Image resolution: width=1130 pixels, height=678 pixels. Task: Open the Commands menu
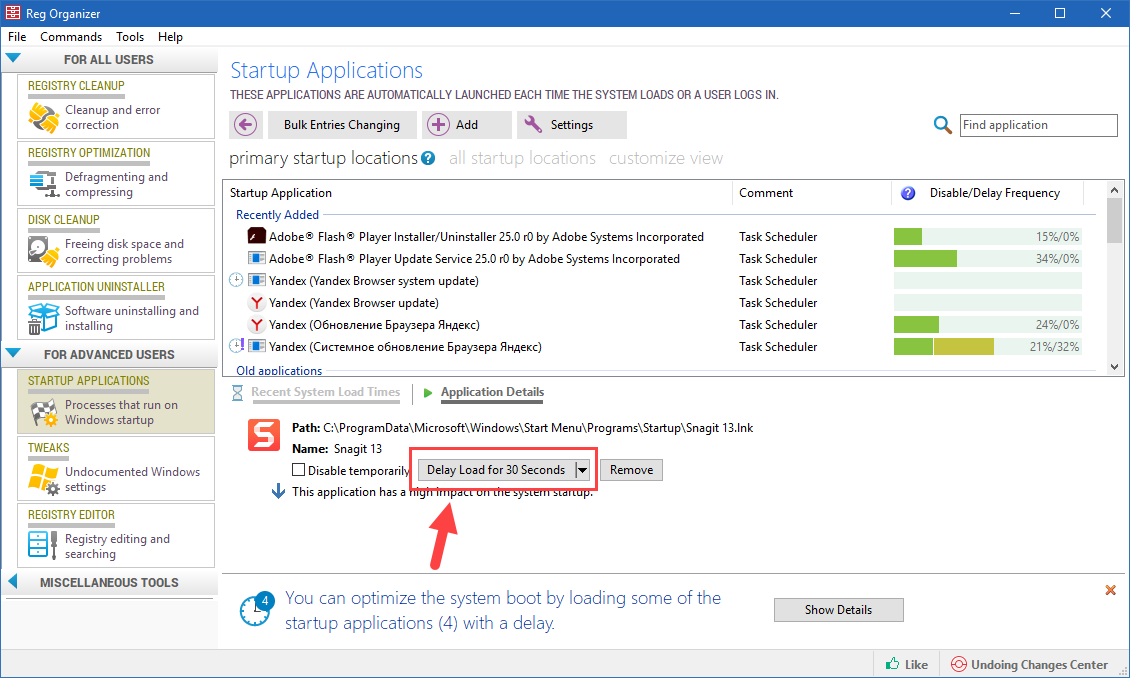click(71, 37)
